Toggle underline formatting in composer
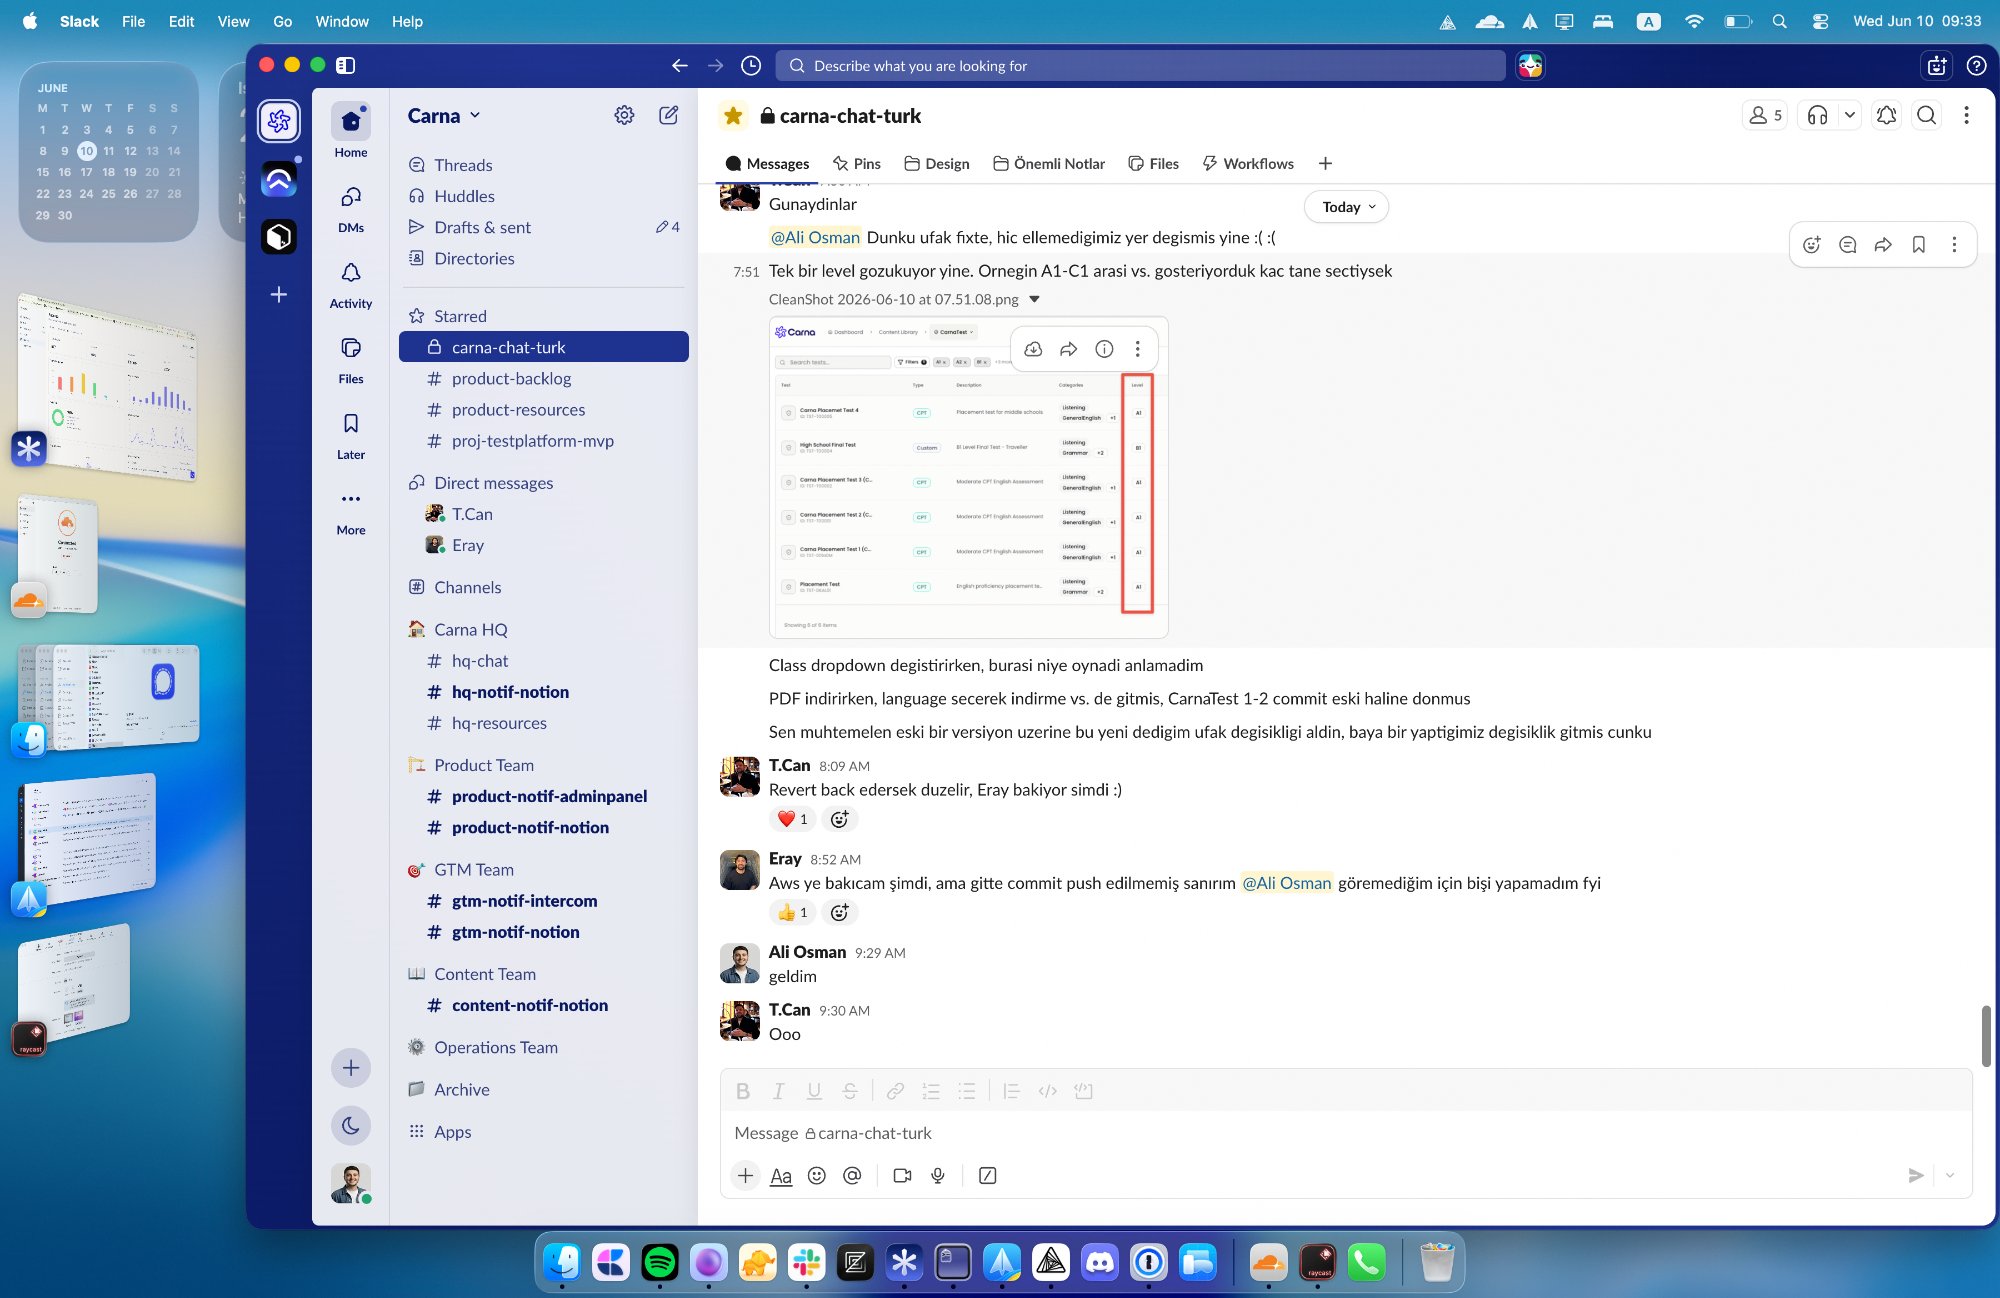This screenshot has width=2000, height=1298. pyautogui.click(x=814, y=1091)
